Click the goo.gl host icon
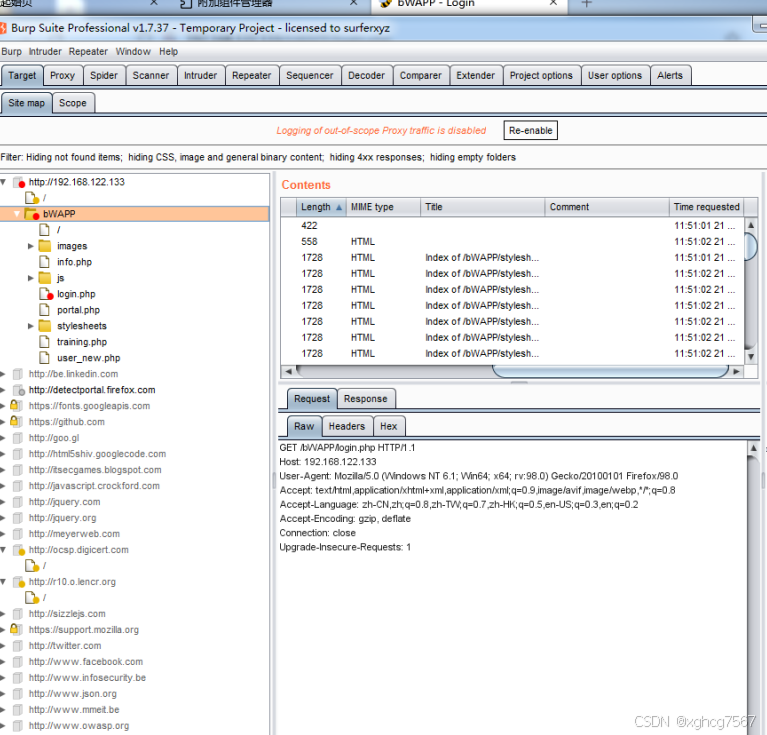Screen dimensions: 767x735 (18, 438)
